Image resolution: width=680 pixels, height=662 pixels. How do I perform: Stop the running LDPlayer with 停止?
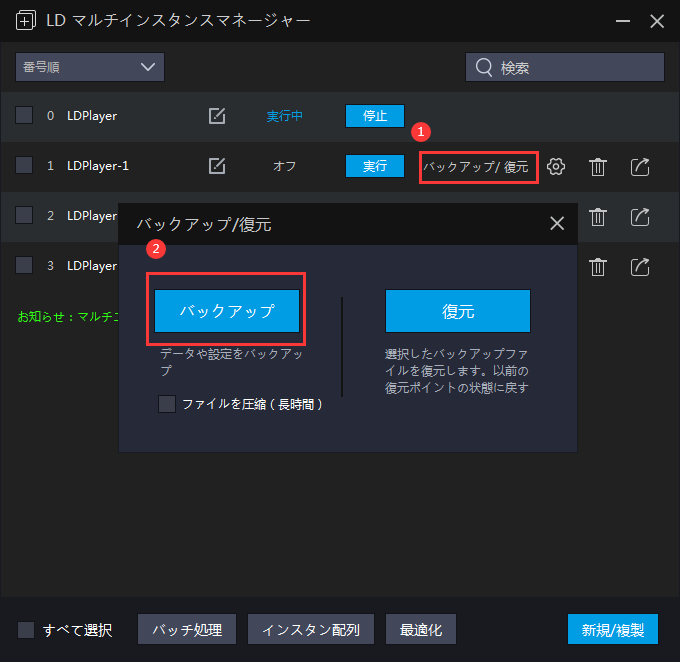tap(375, 116)
